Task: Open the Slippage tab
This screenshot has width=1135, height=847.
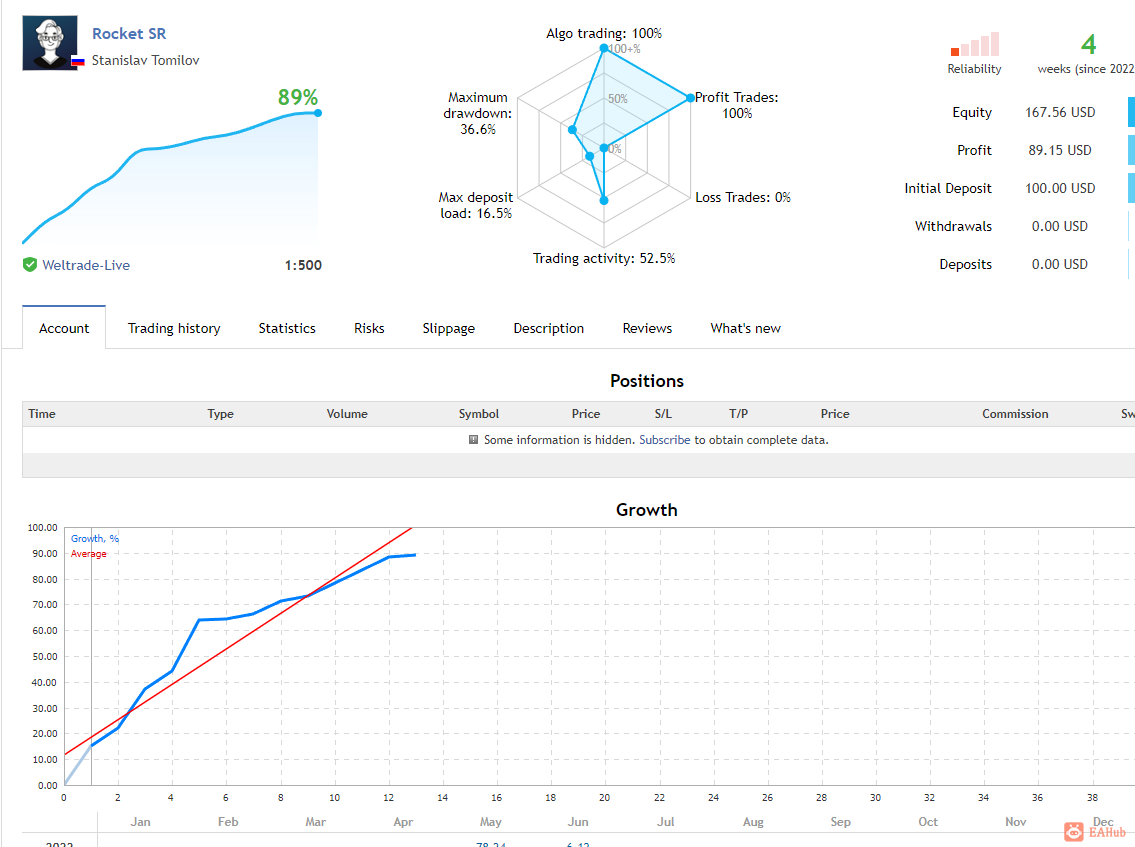Action: 449,328
